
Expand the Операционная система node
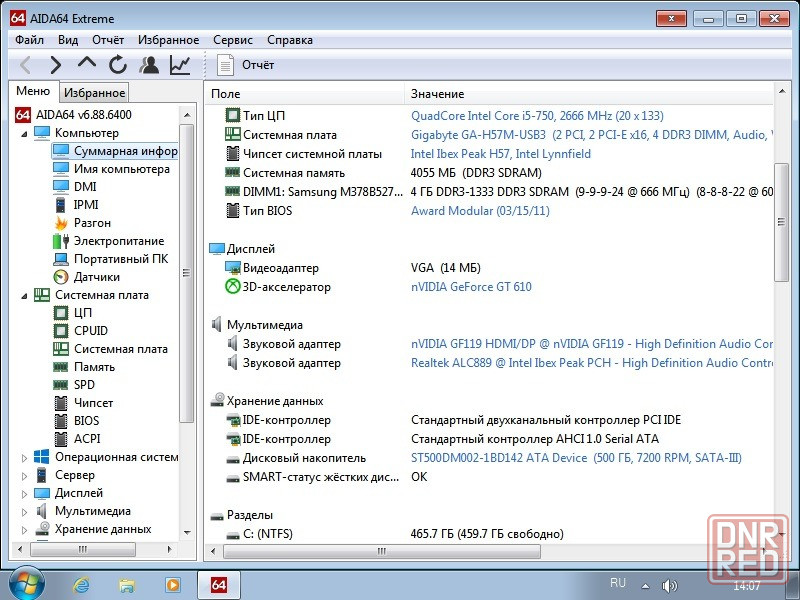click(24, 458)
